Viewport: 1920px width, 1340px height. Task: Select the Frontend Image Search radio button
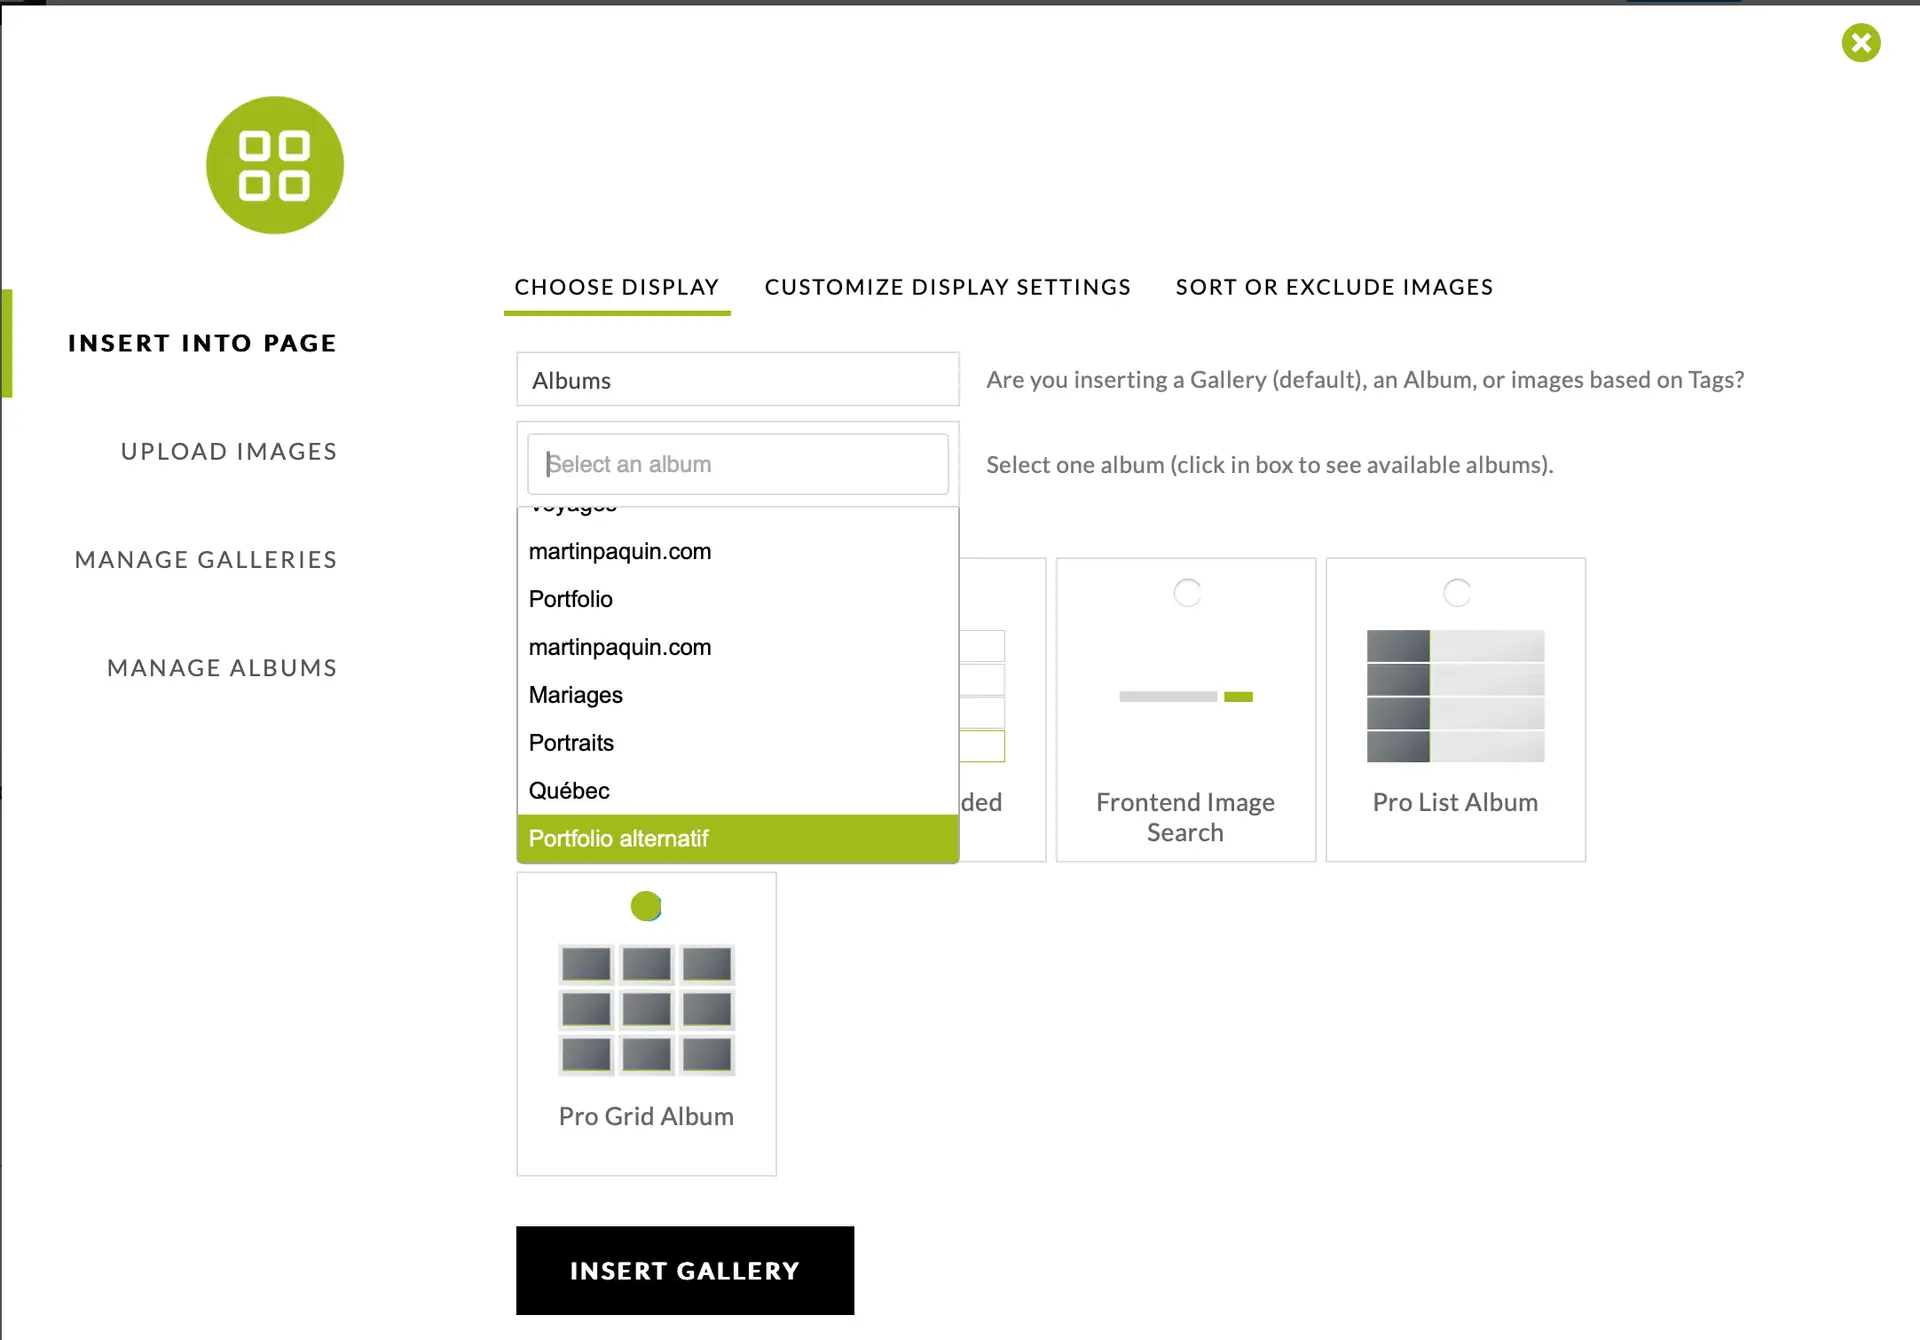pos(1187,593)
